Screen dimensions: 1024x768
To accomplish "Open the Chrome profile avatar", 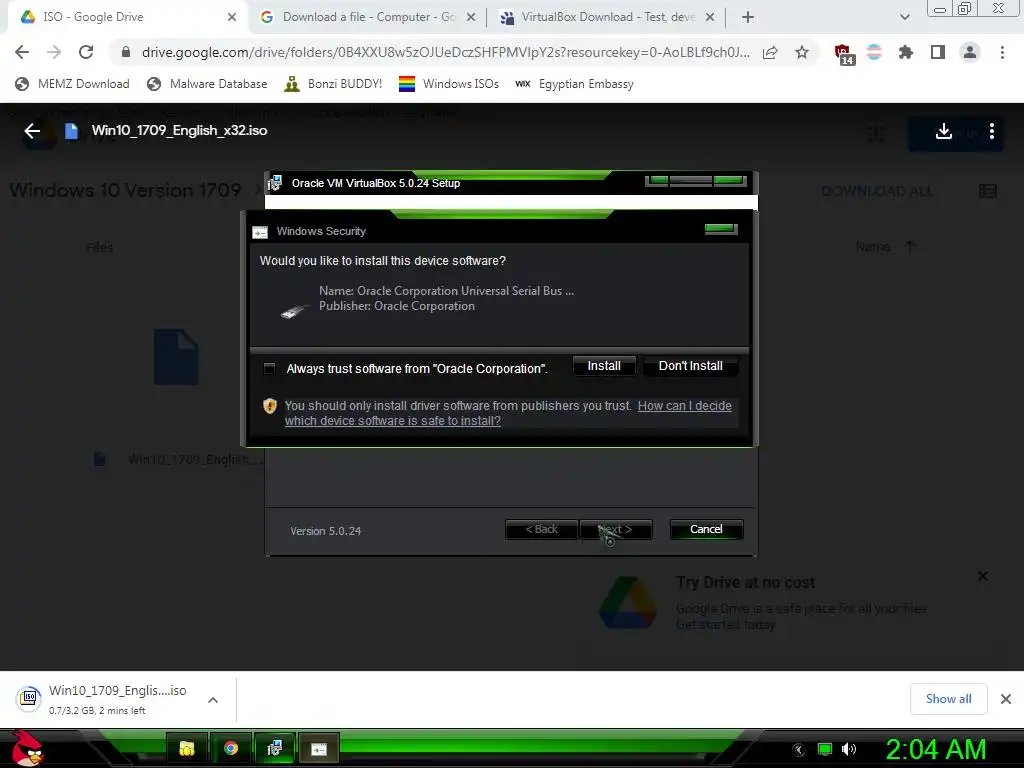I will (970, 52).
